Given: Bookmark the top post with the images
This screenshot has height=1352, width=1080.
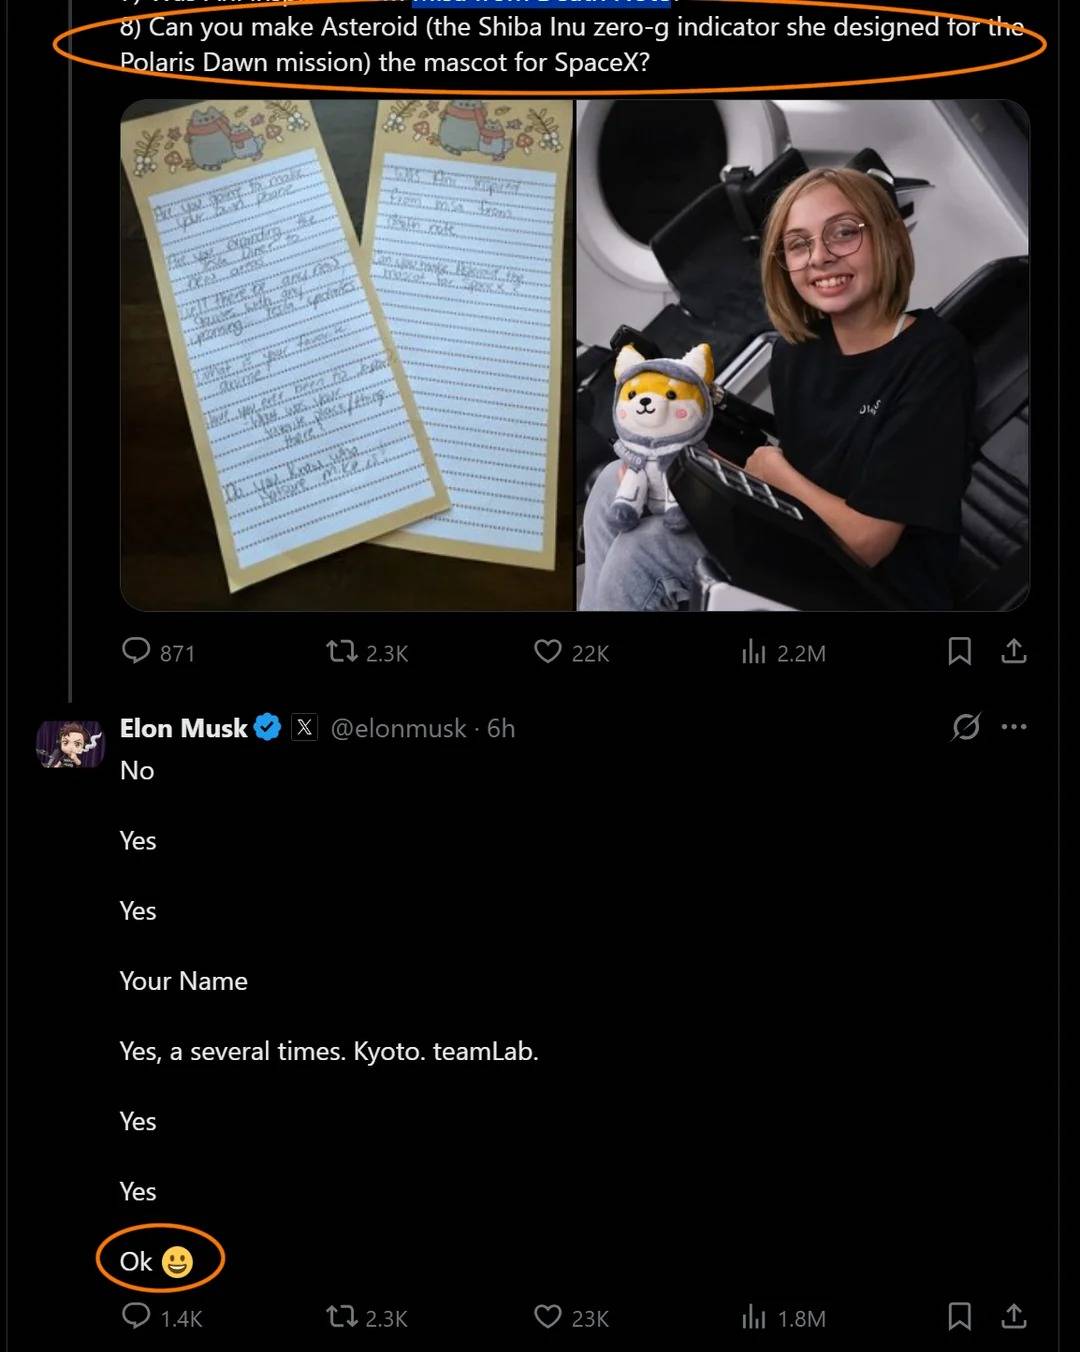Looking at the screenshot, I should (959, 652).
